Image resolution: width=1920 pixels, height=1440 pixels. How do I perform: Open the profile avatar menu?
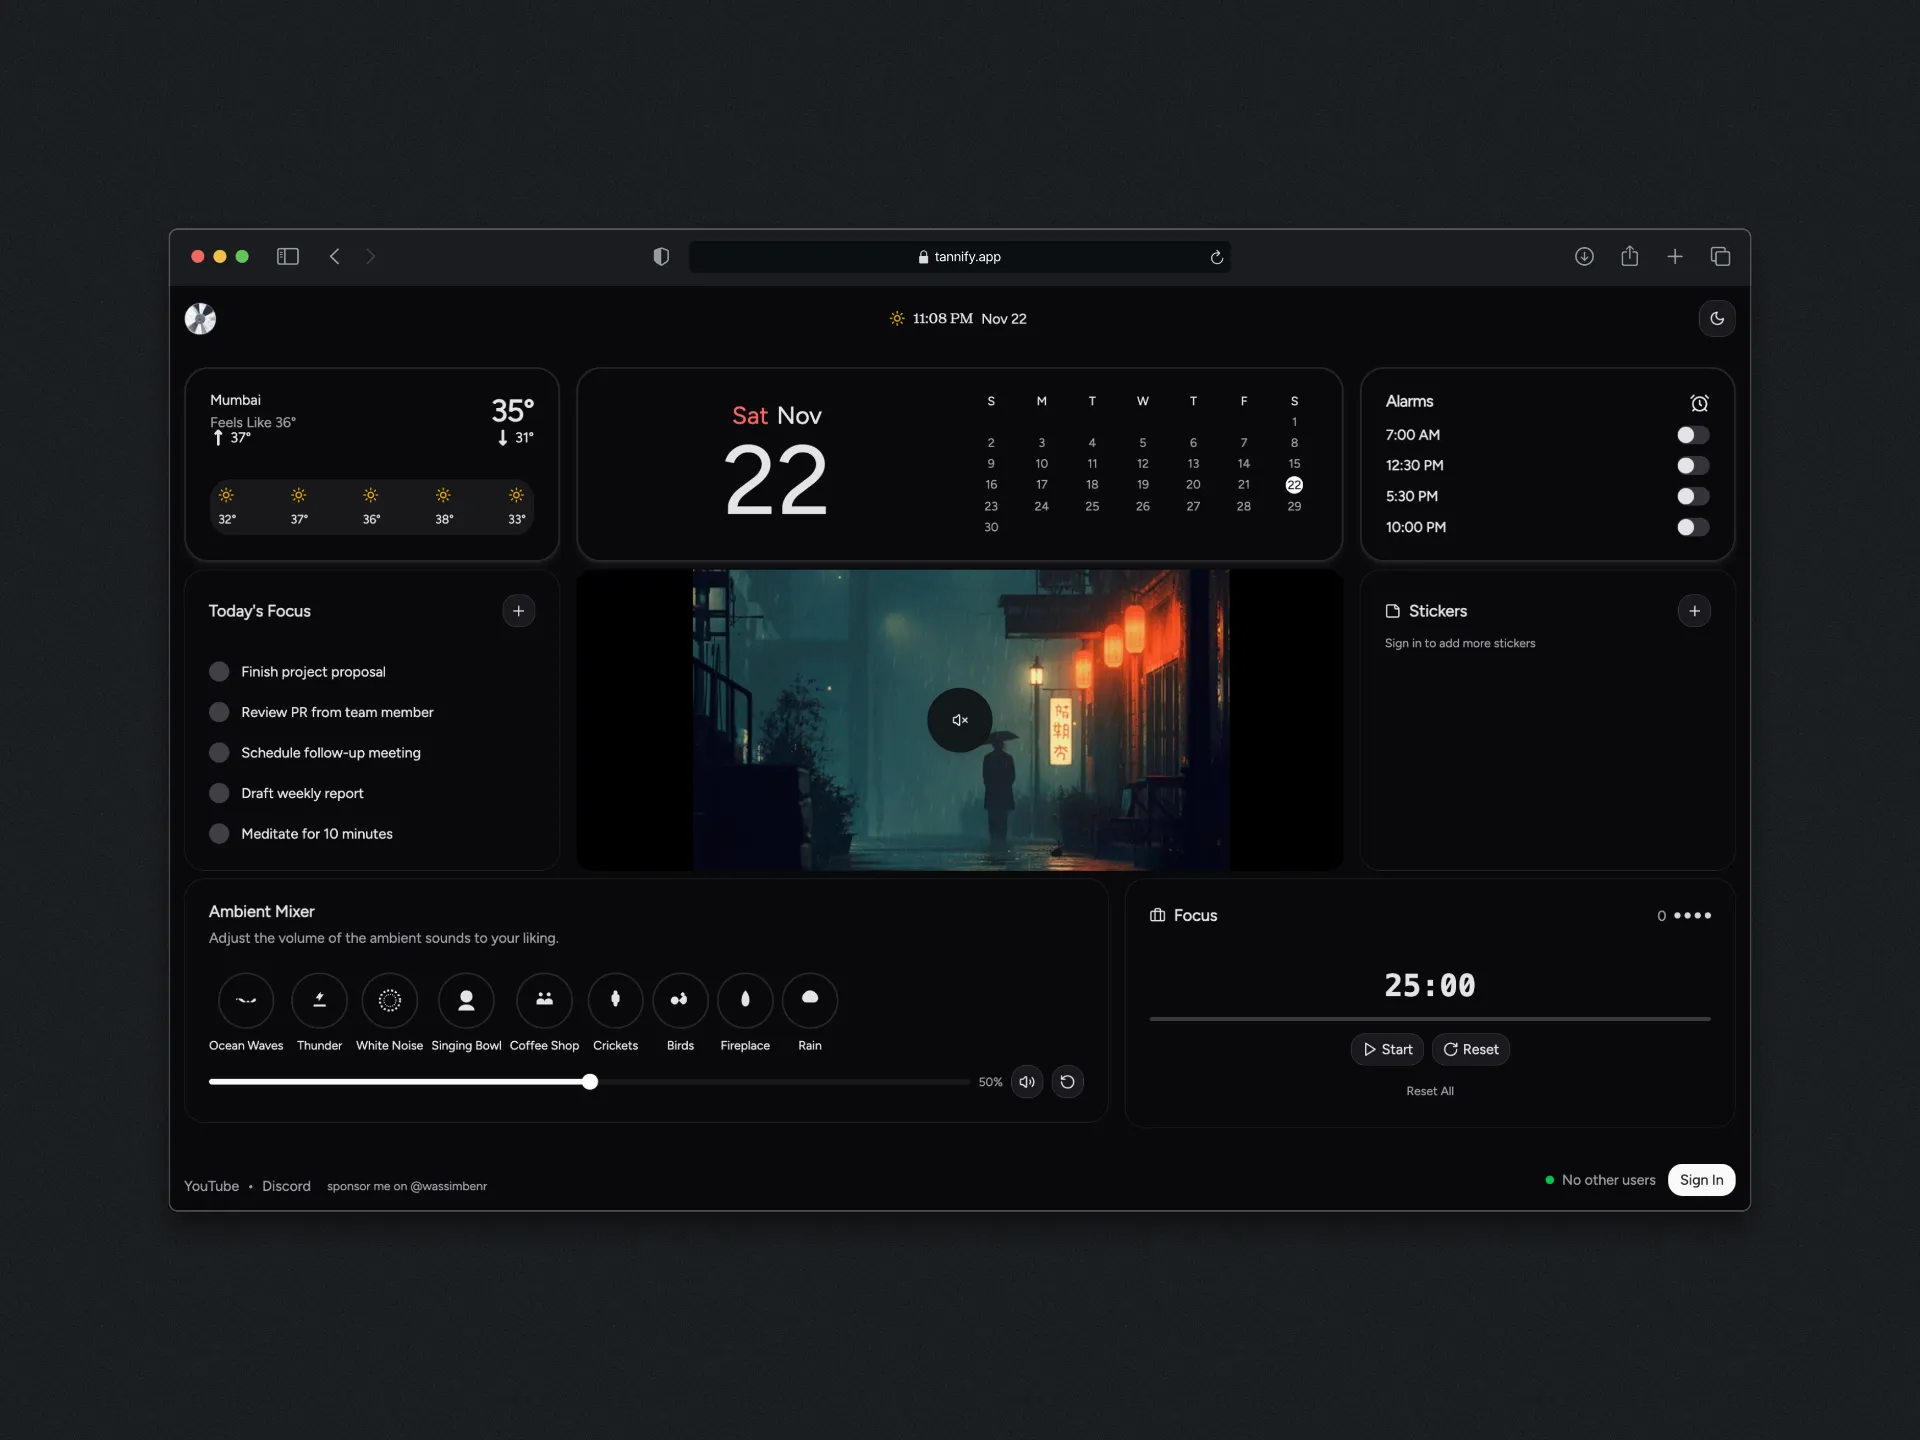200,318
